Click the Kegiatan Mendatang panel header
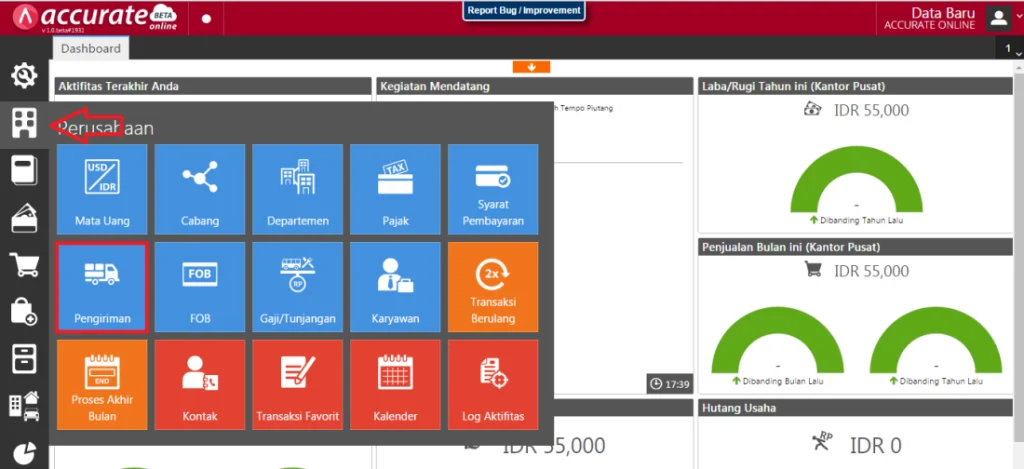 pos(535,86)
